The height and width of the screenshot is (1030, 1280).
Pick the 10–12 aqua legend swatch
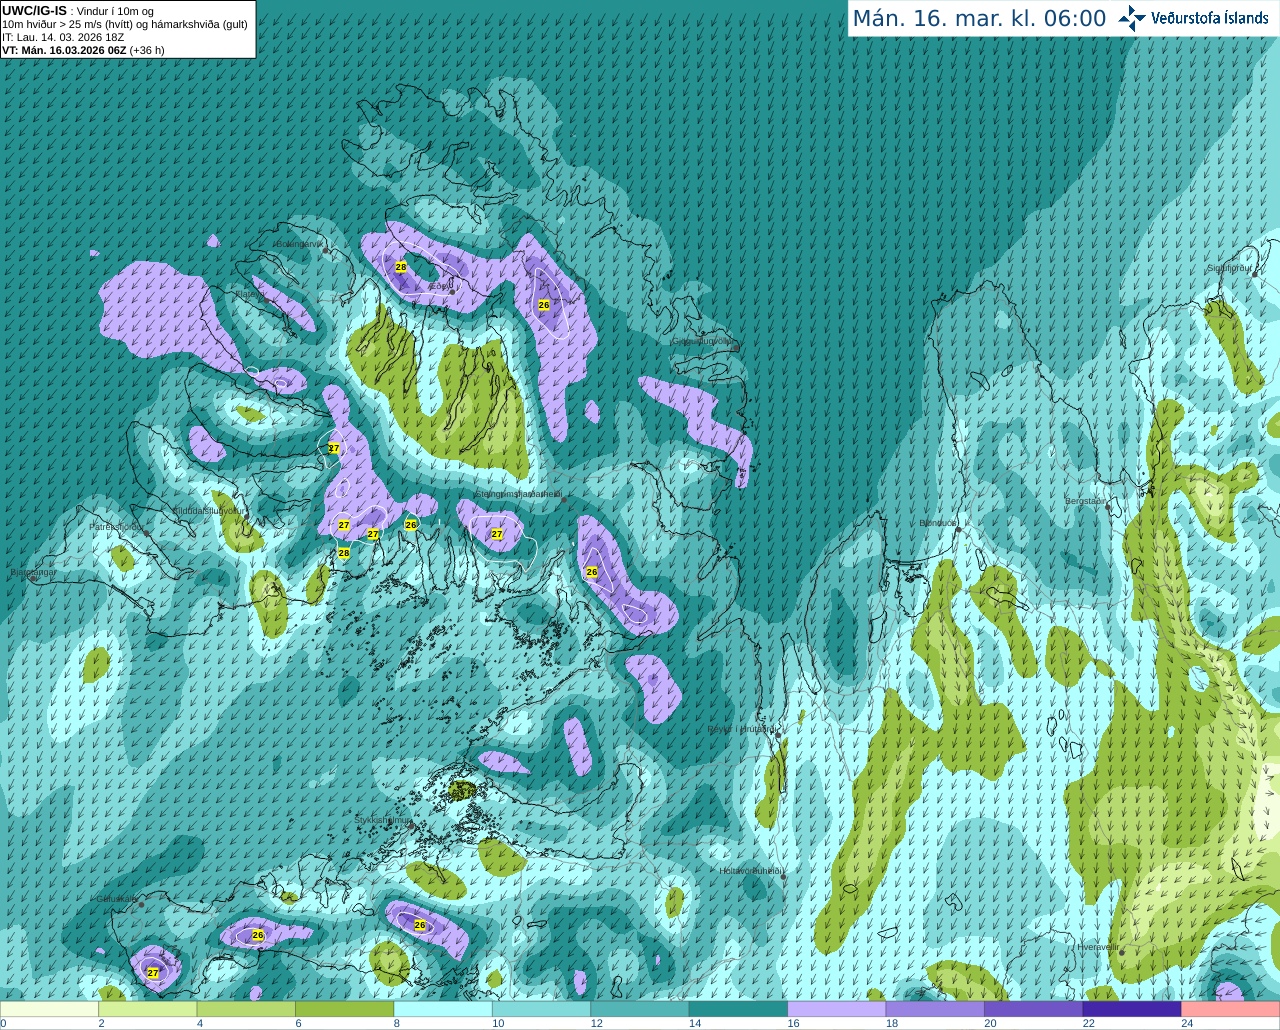coord(542,1009)
